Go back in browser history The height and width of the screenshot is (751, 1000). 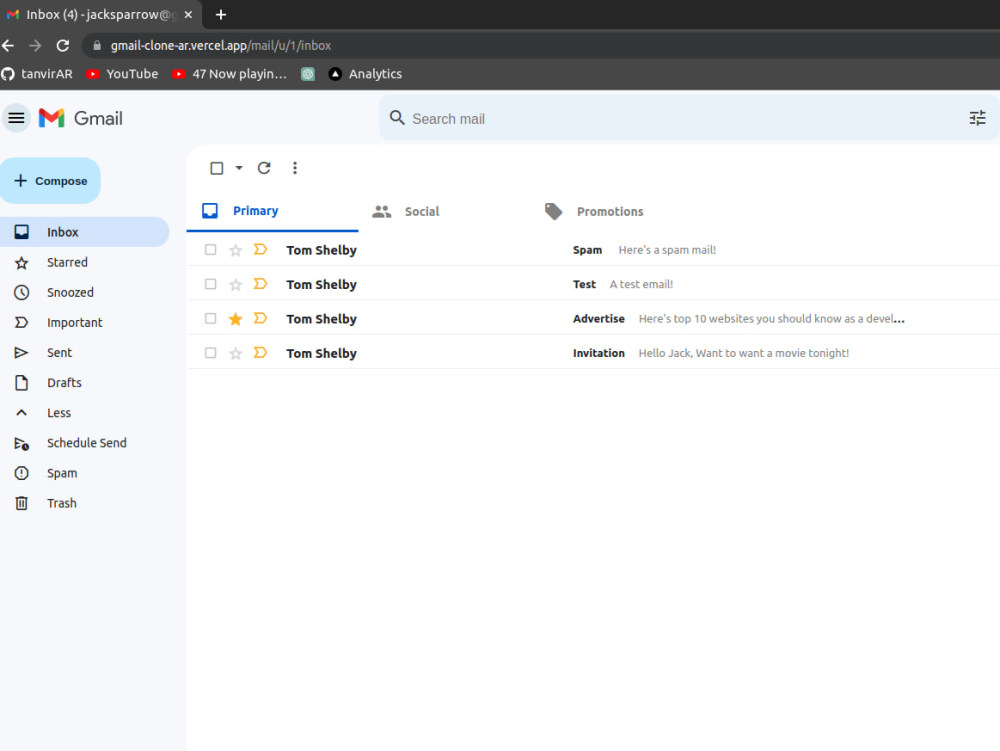pyautogui.click(x=8, y=46)
